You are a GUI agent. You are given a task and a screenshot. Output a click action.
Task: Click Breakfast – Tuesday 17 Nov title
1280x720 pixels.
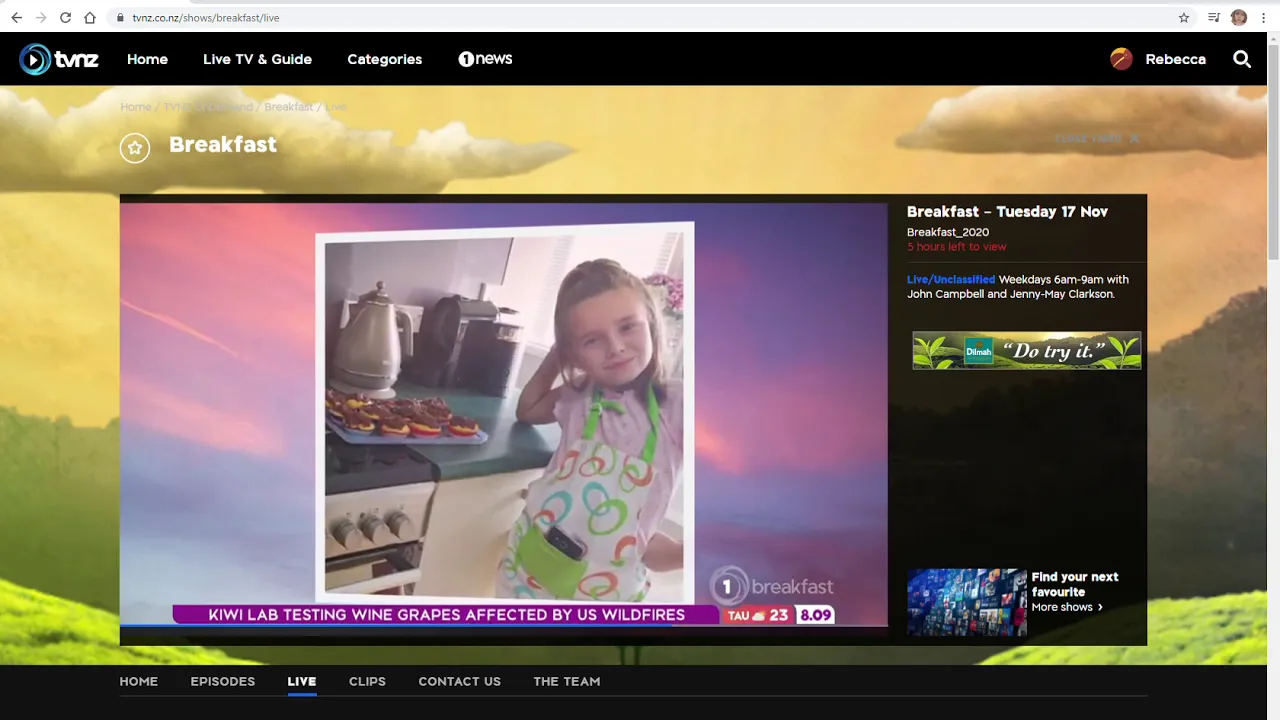coord(1007,212)
